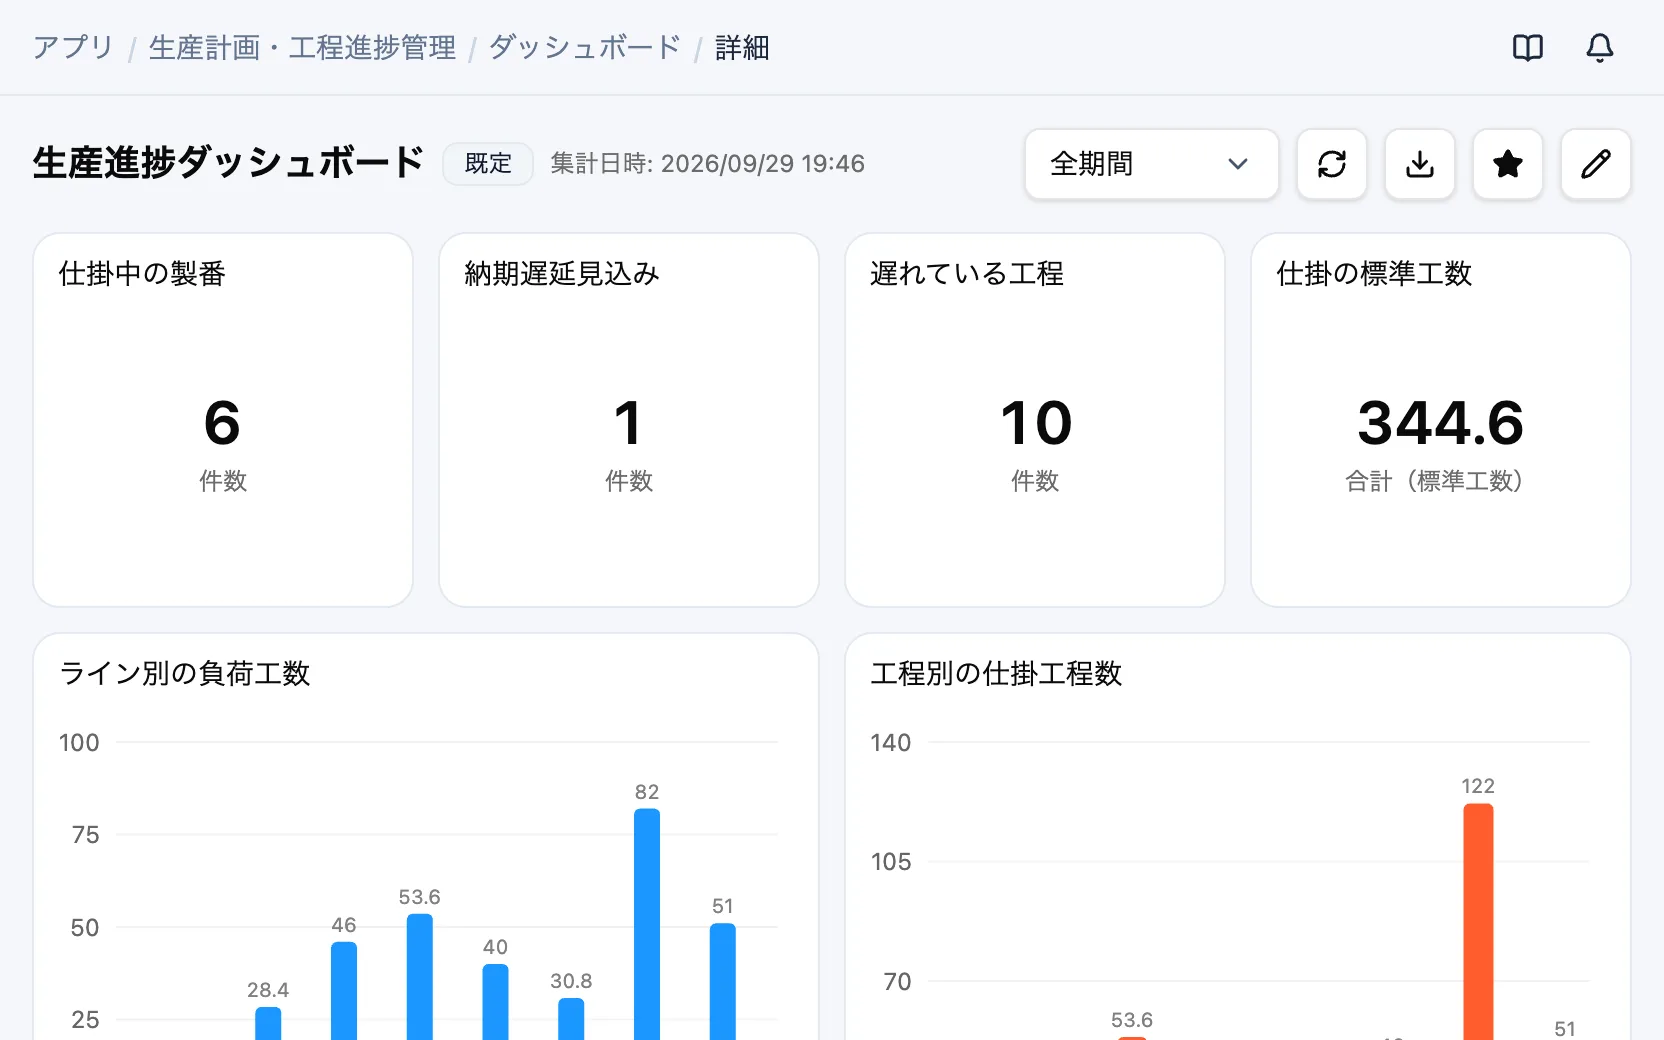Click the 集計日時 timestamp text
This screenshot has height=1040, width=1664.
pos(707,164)
